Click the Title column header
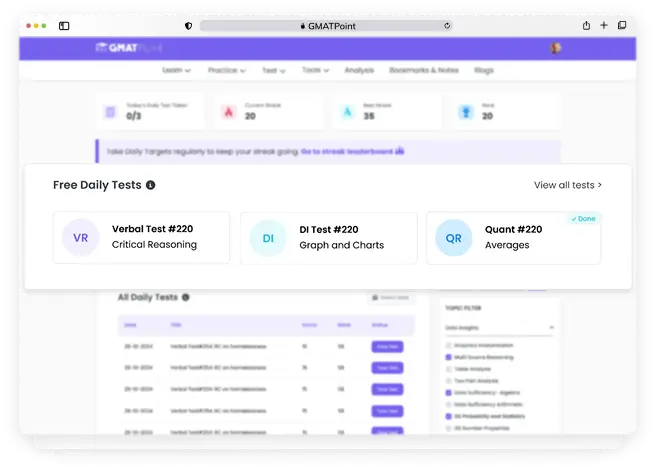The width and height of the screenshot is (656, 465). point(176,325)
